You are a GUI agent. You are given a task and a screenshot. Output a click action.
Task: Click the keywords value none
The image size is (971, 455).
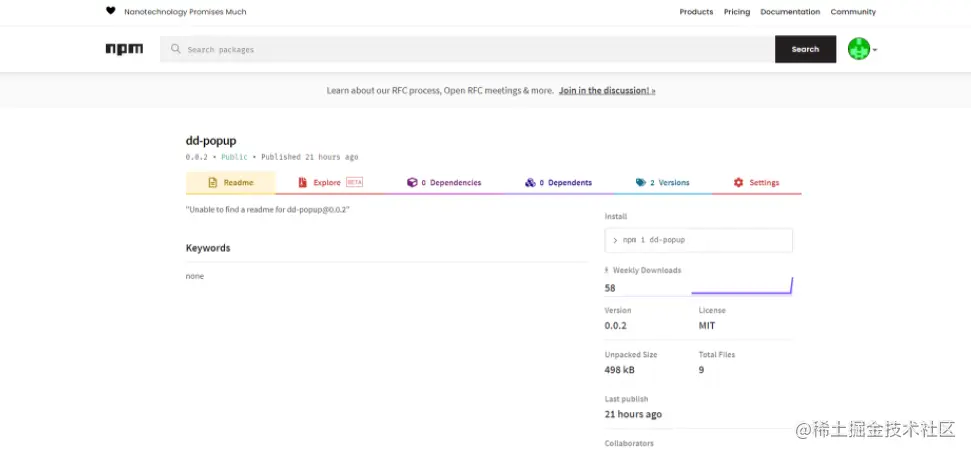pyautogui.click(x=194, y=276)
